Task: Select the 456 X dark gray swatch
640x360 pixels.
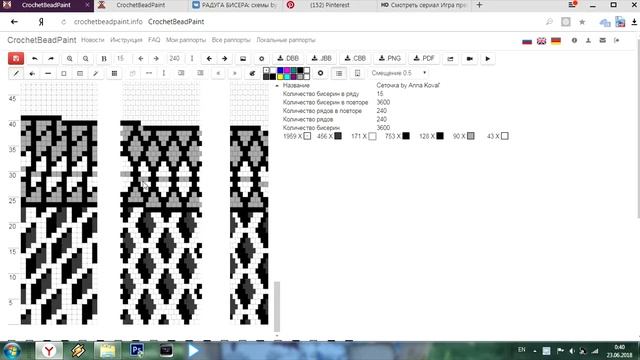Action: 338,136
